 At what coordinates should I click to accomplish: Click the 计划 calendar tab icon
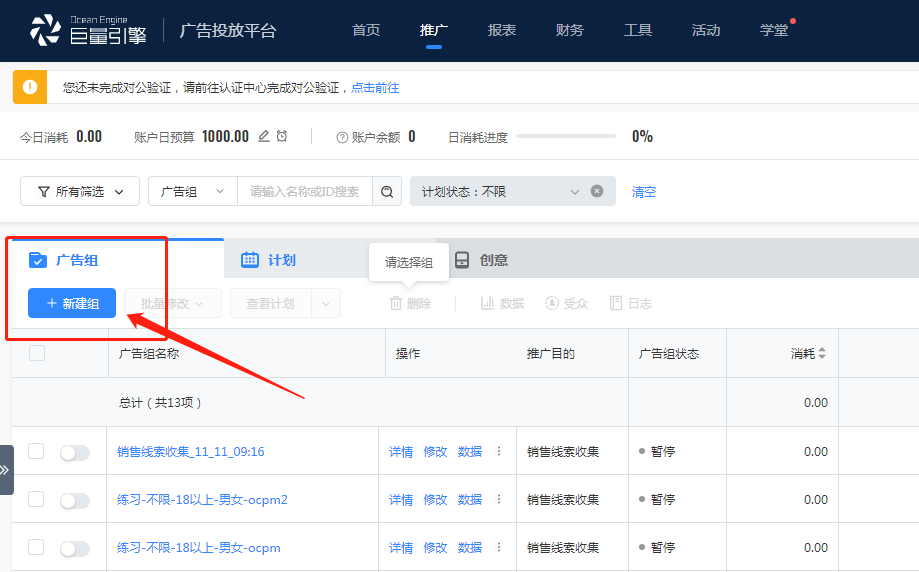(250, 260)
